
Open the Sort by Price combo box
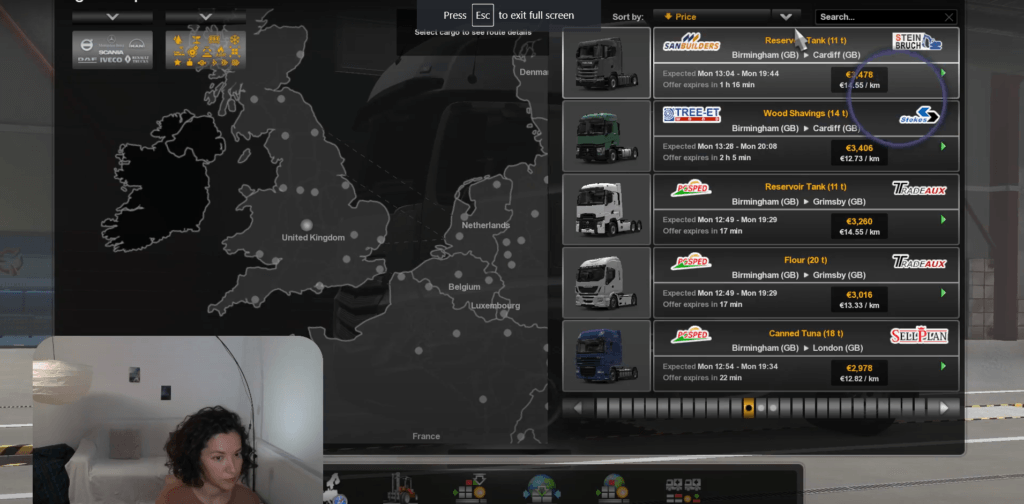point(714,17)
